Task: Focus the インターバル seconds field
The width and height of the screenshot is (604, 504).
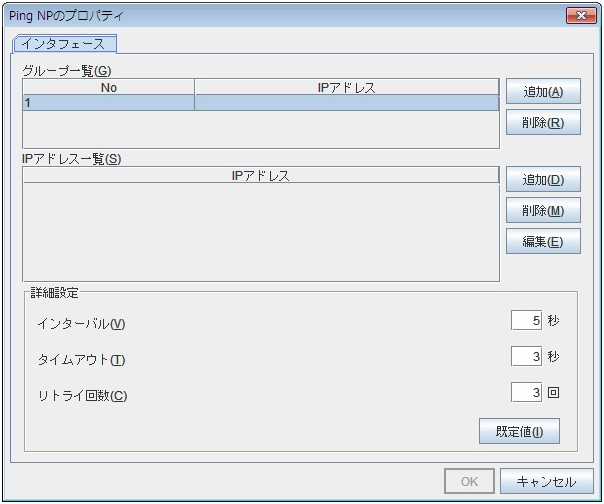Action: point(526,321)
